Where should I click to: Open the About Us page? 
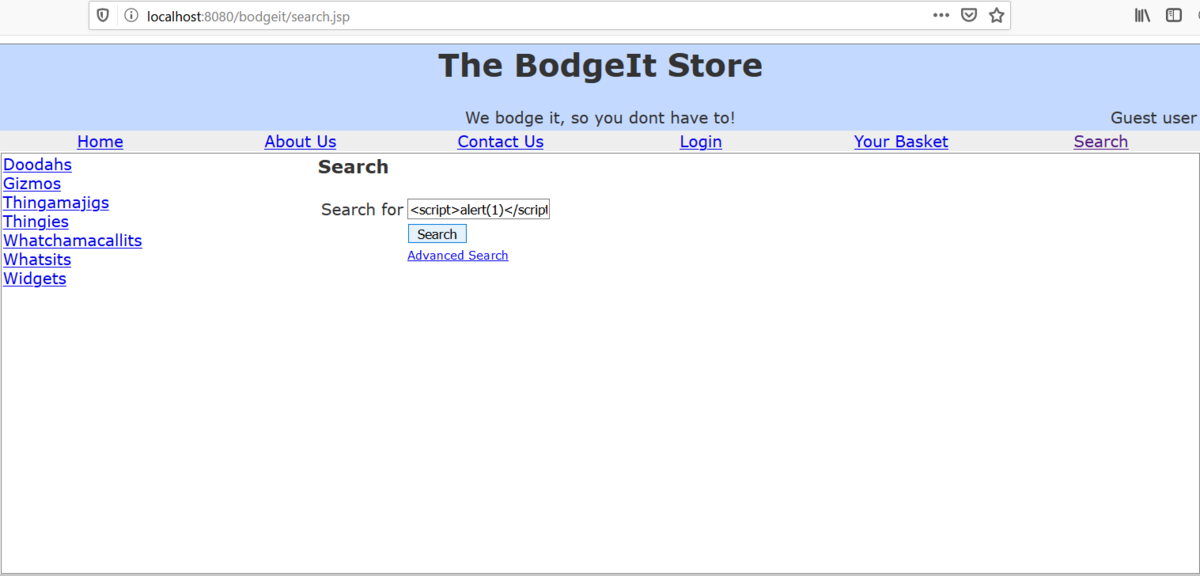coord(300,142)
